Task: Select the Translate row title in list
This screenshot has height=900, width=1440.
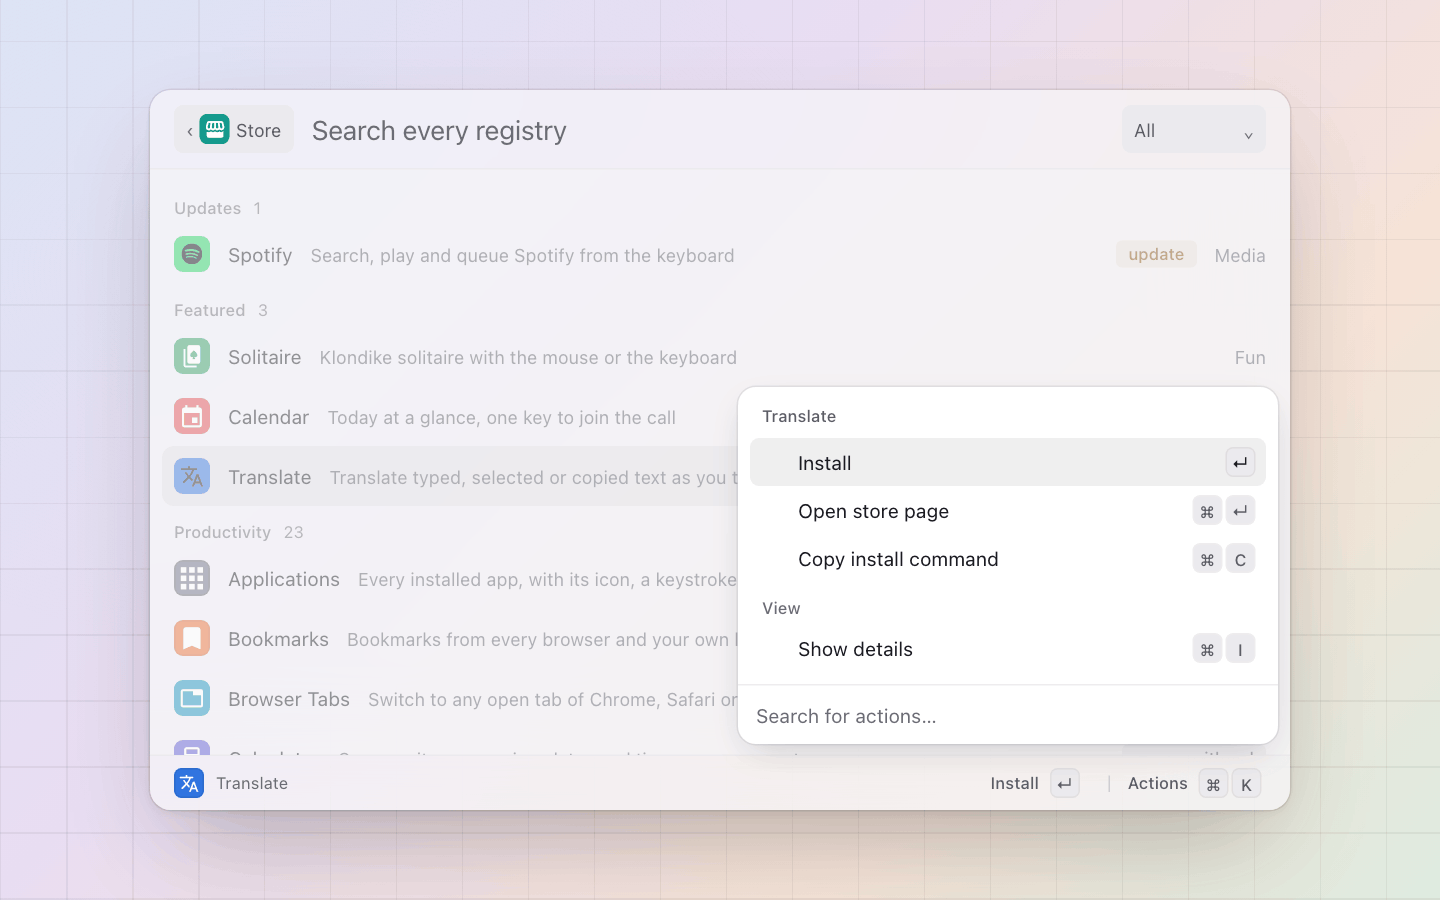Action: coord(270,477)
